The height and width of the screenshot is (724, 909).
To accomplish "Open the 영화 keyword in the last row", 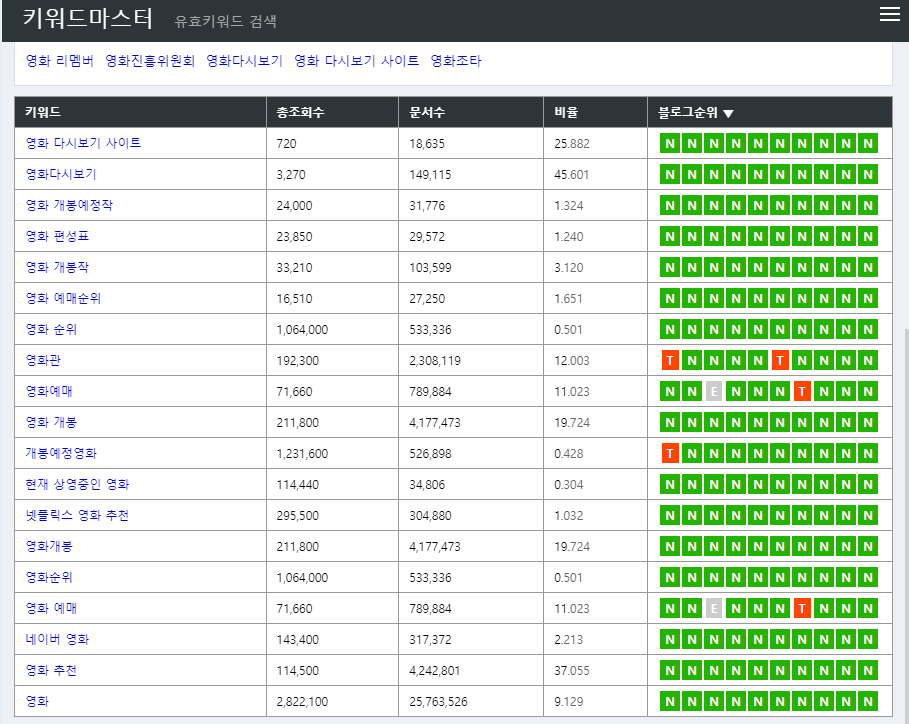I will [x=37, y=701].
